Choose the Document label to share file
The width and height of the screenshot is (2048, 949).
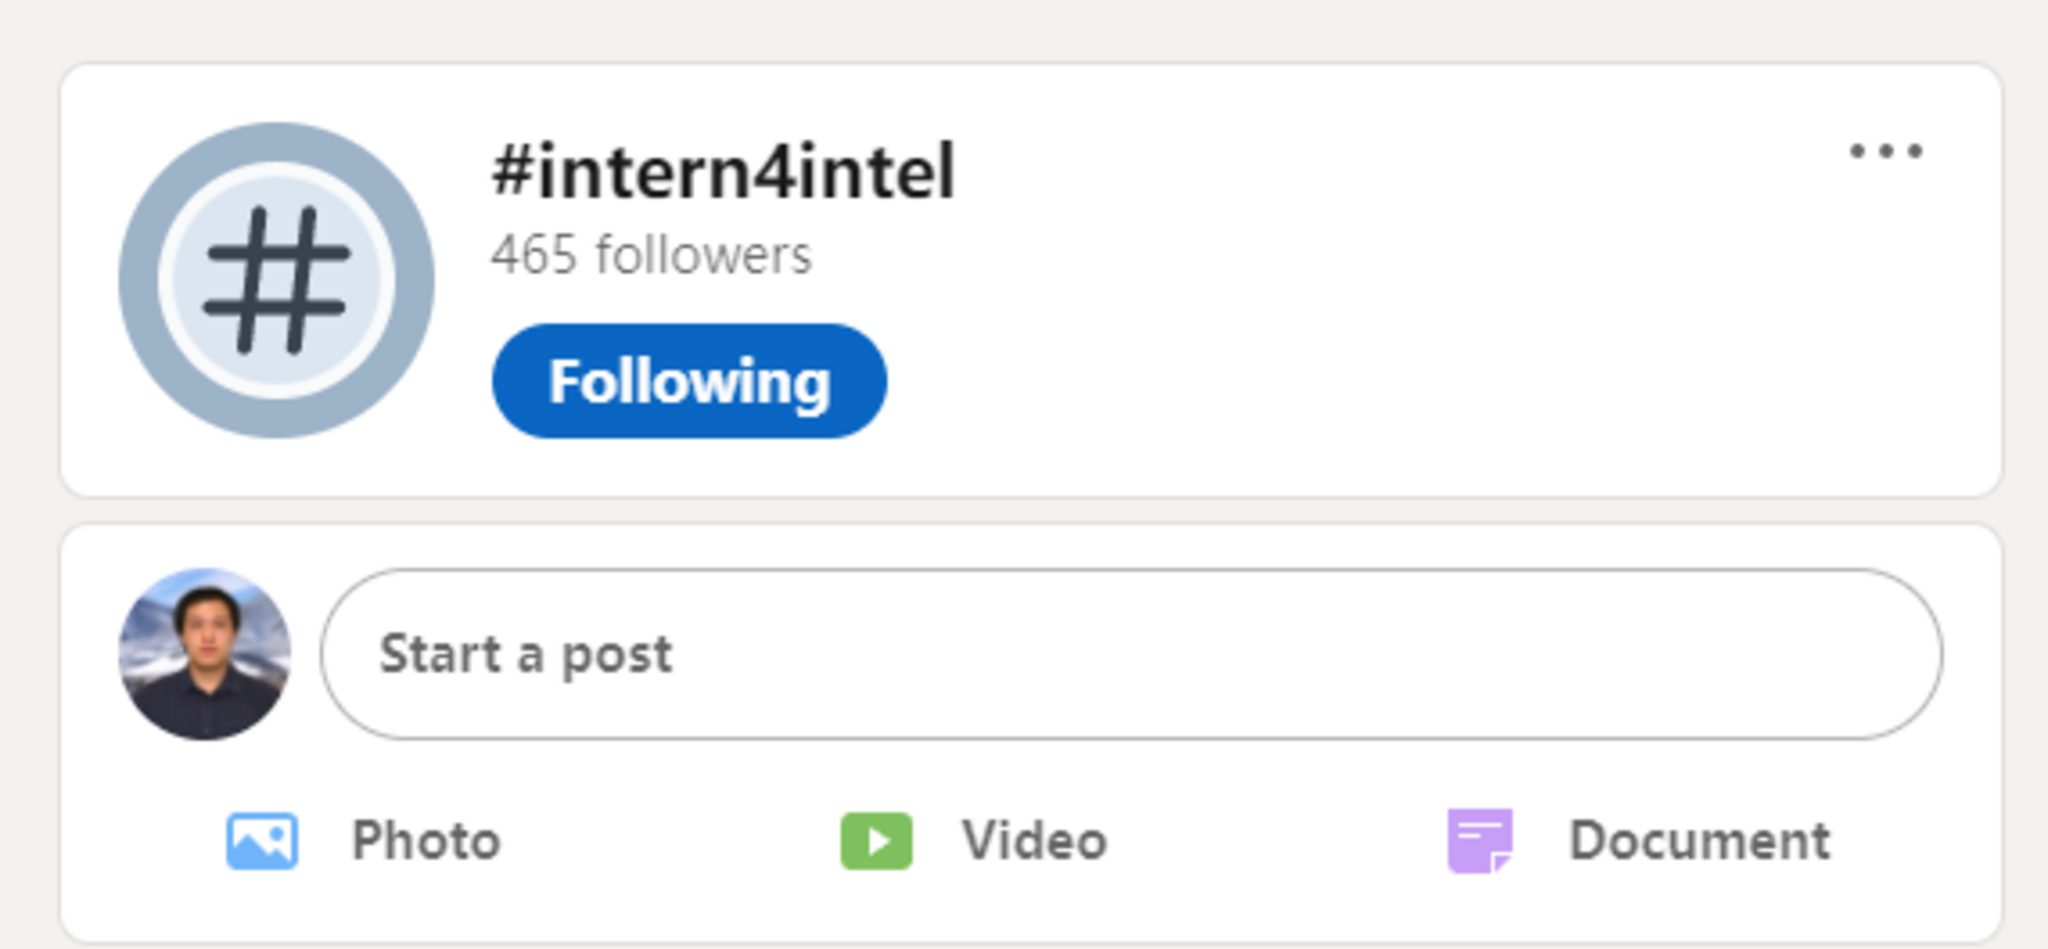point(1699,841)
